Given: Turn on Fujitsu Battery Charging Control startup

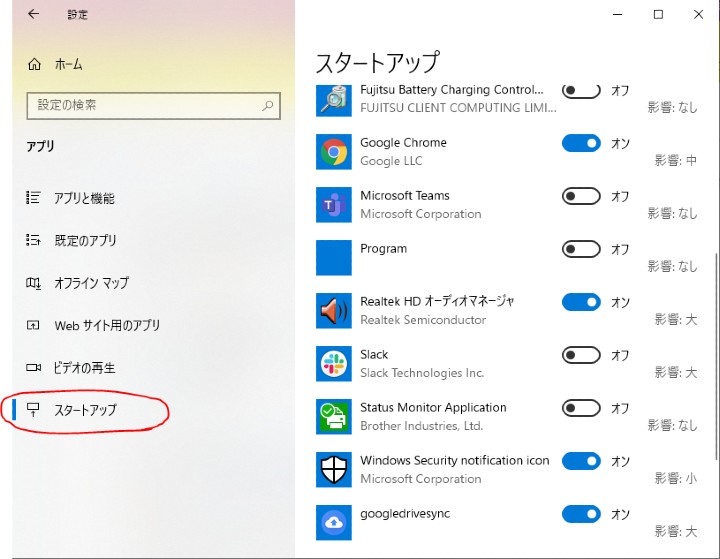Looking at the screenshot, I should pos(581,90).
